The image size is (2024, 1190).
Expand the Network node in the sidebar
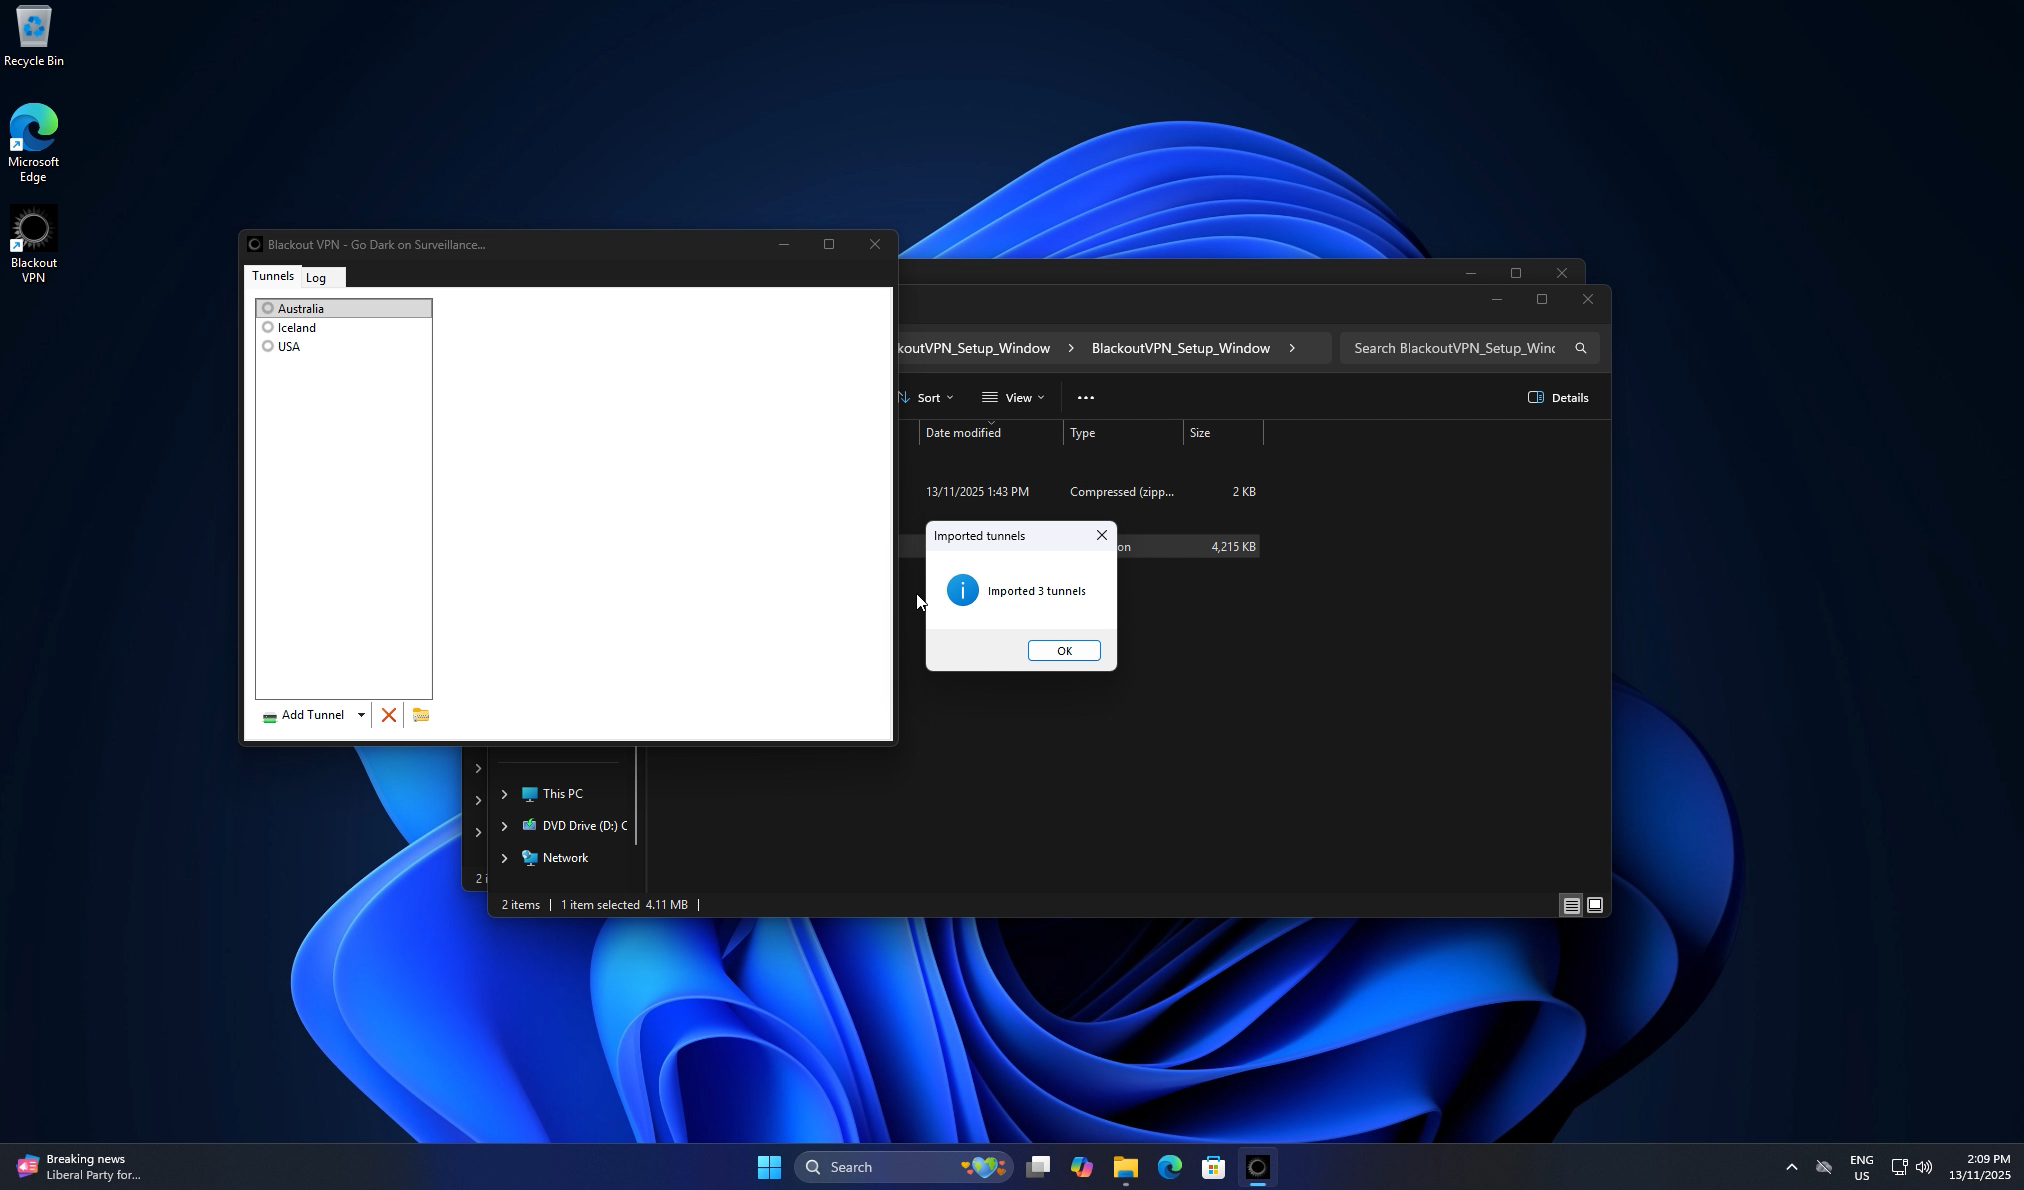point(503,858)
